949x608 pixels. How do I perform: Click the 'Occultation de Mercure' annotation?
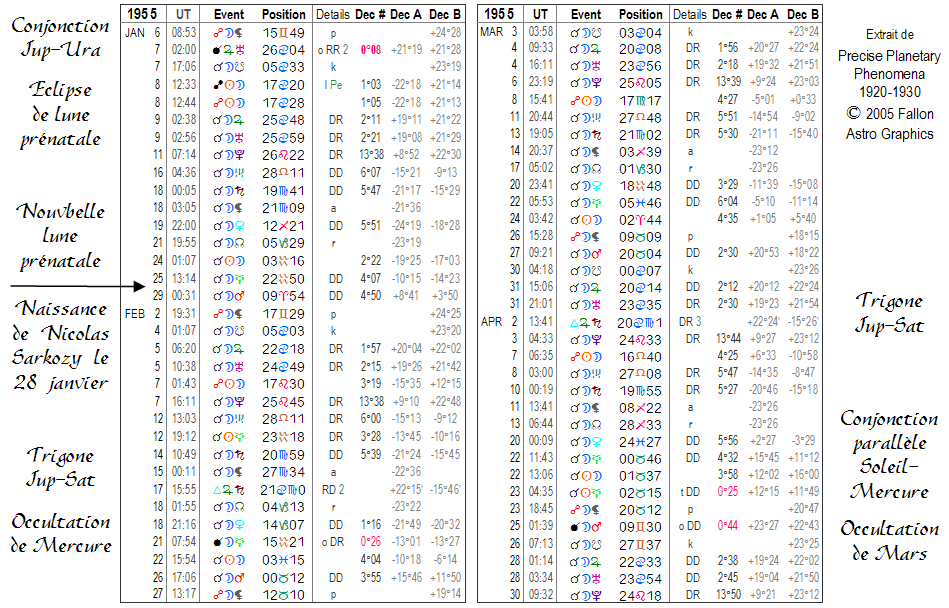[61, 534]
